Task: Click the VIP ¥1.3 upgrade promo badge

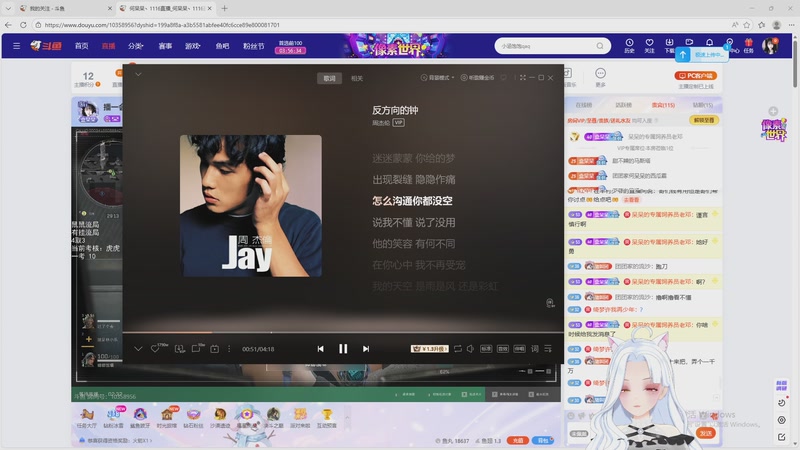Action: point(430,348)
